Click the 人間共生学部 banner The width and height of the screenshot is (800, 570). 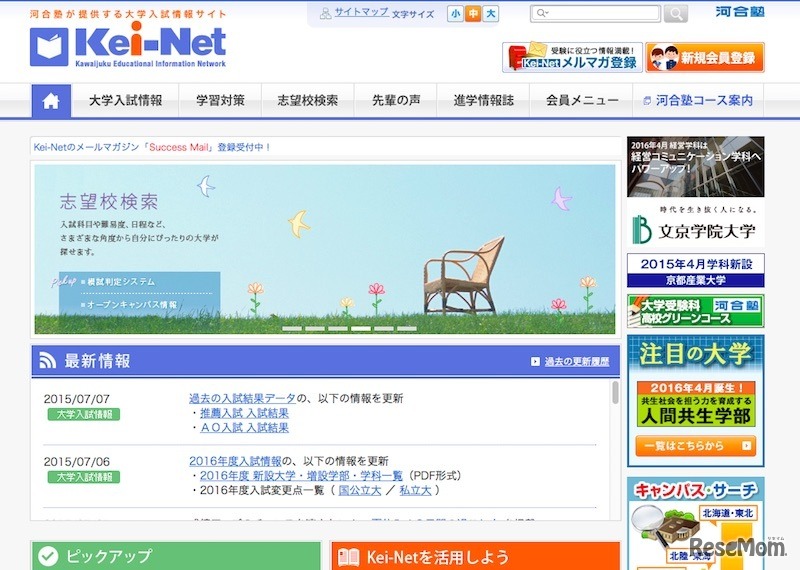click(x=696, y=403)
